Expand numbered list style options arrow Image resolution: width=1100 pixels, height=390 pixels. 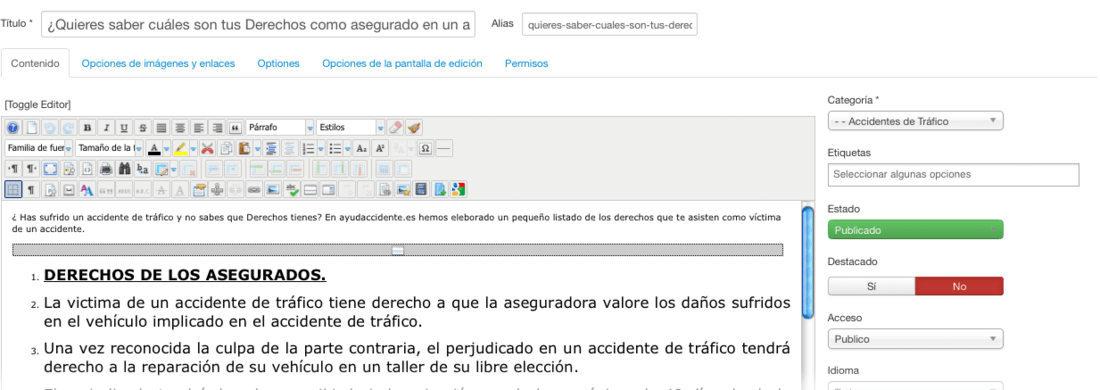[321, 148]
